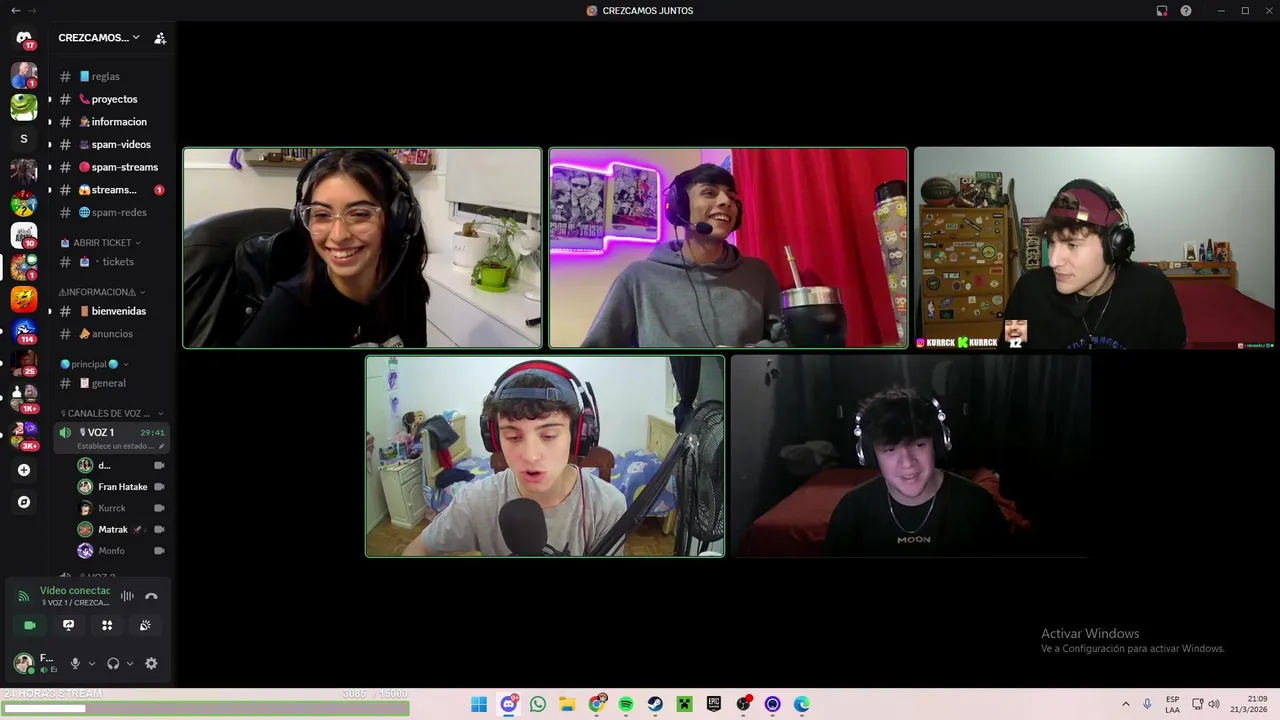Open connection signal strength icon
The image size is (1280, 720).
24,596
